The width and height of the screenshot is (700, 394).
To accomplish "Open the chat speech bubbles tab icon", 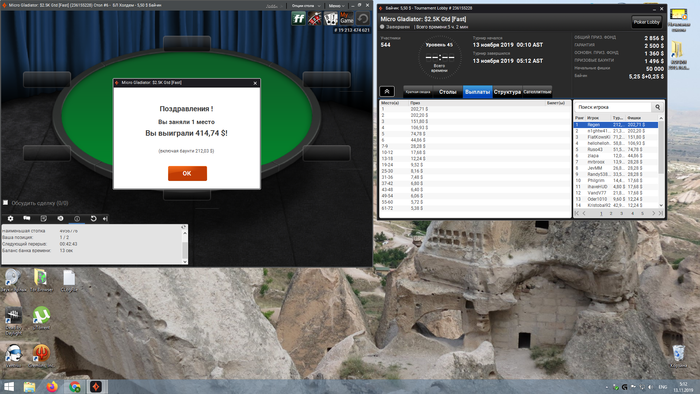I will pos(27,219).
